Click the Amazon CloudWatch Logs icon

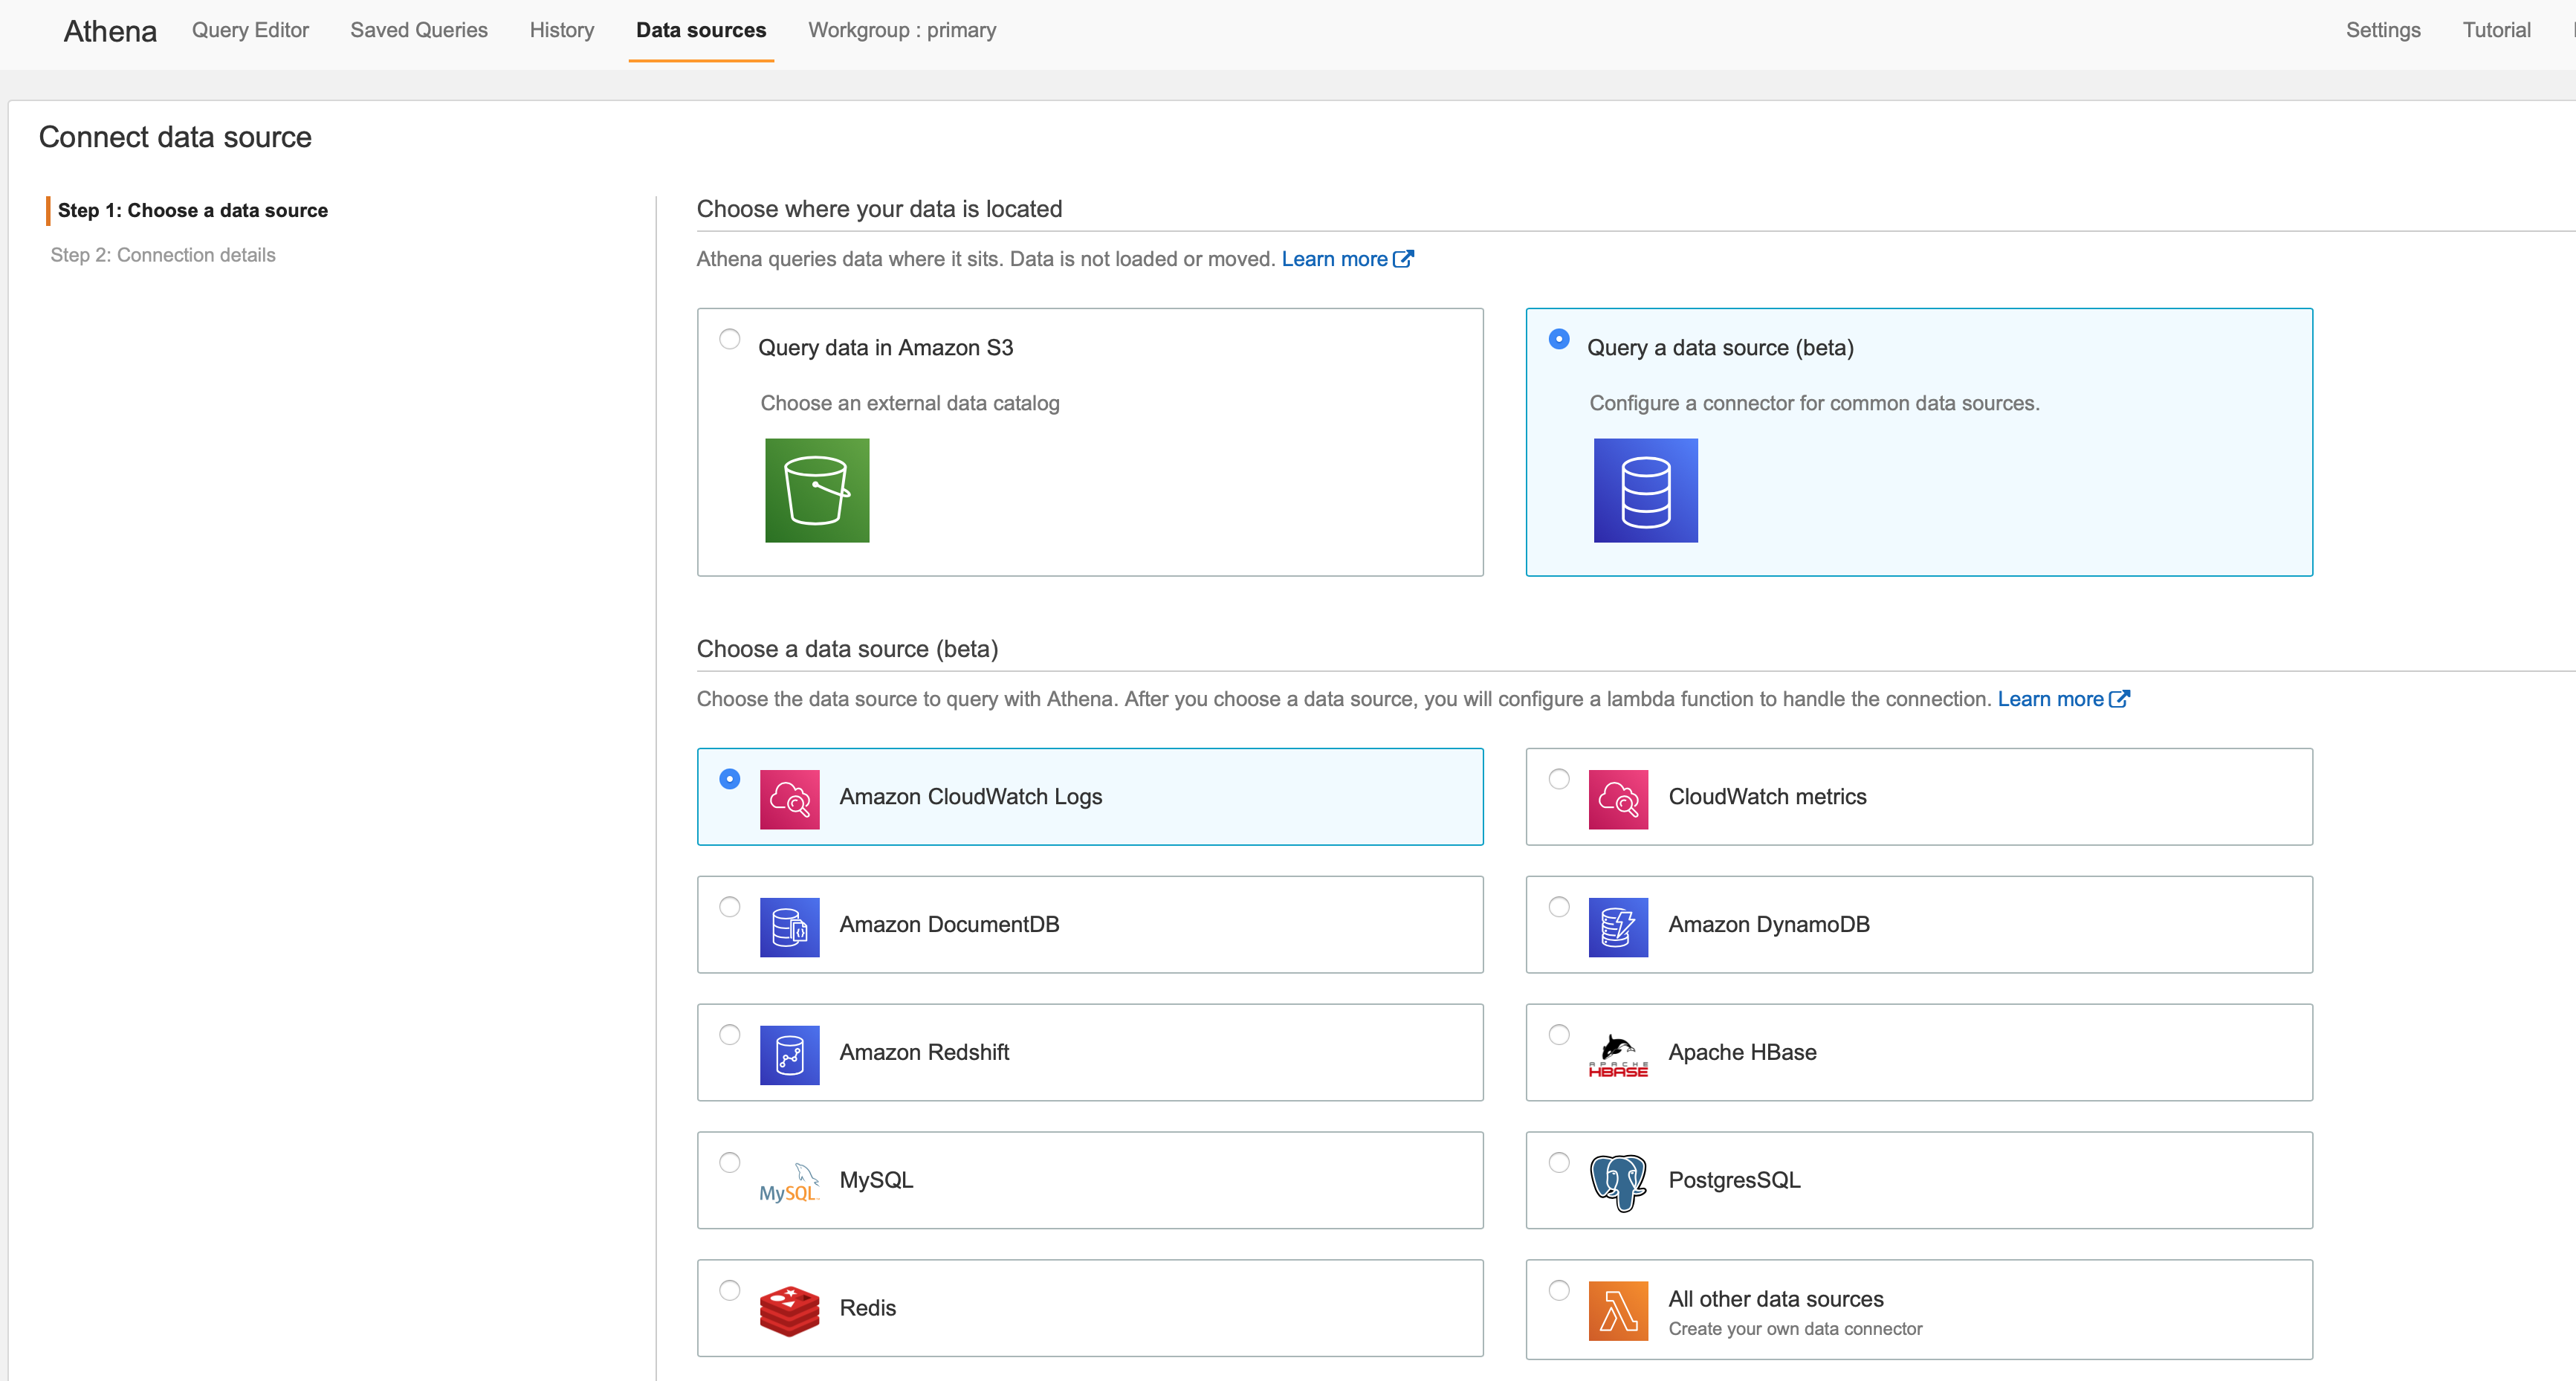point(789,799)
